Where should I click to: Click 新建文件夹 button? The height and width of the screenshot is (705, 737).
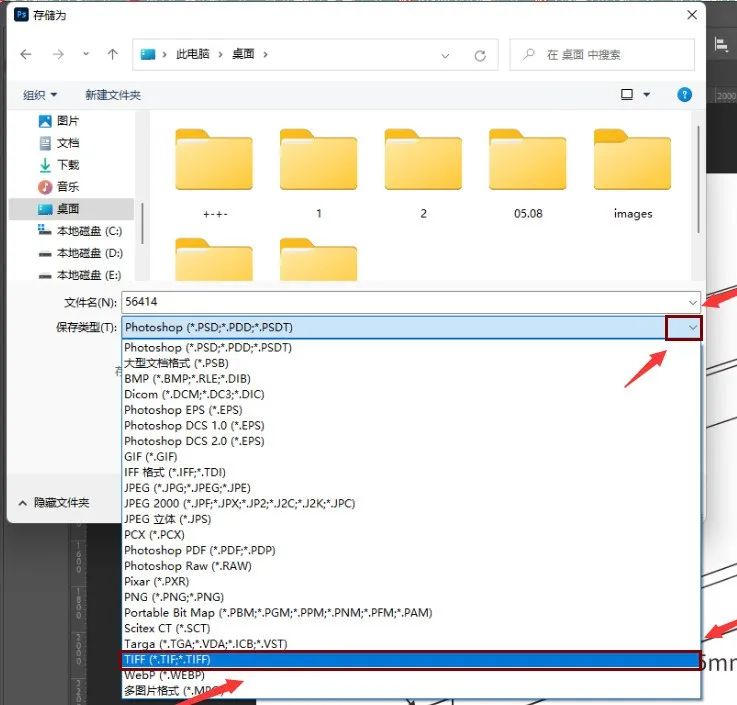coord(113,95)
